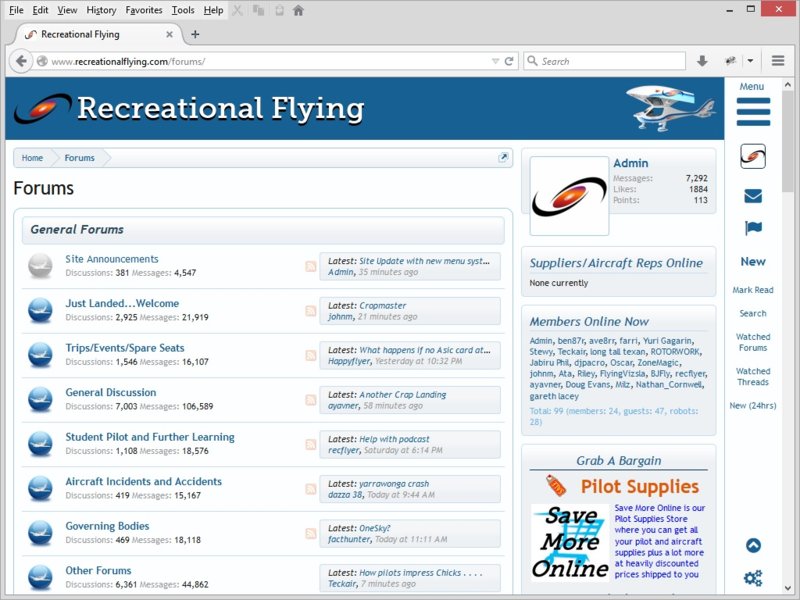
Task: Open the Favorites menu
Action: coord(144,10)
